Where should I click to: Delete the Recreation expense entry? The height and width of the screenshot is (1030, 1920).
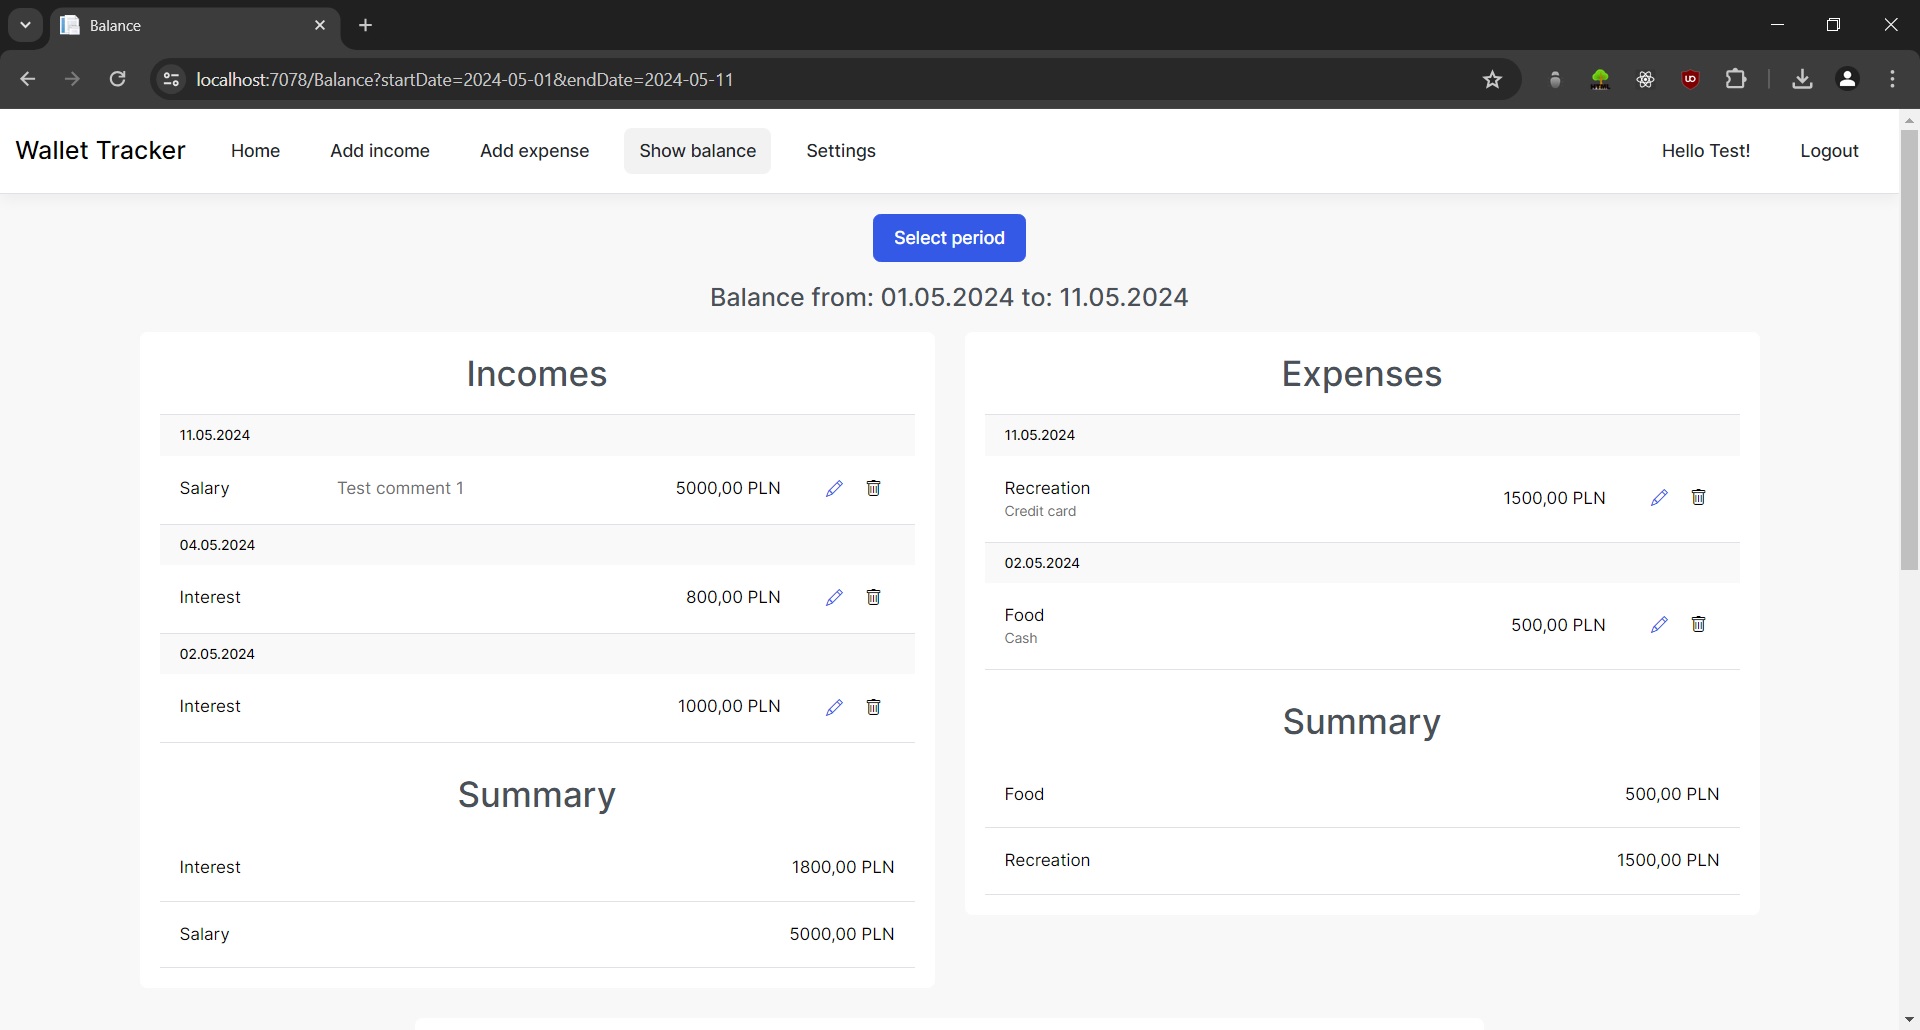point(1698,497)
